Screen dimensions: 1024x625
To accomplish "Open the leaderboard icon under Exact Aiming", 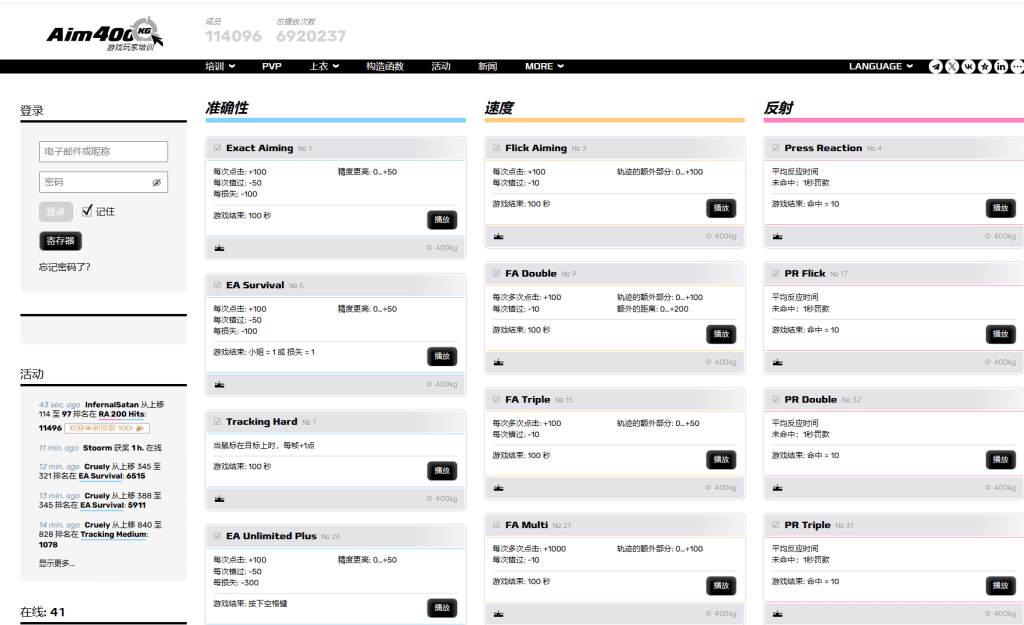I will click(219, 247).
